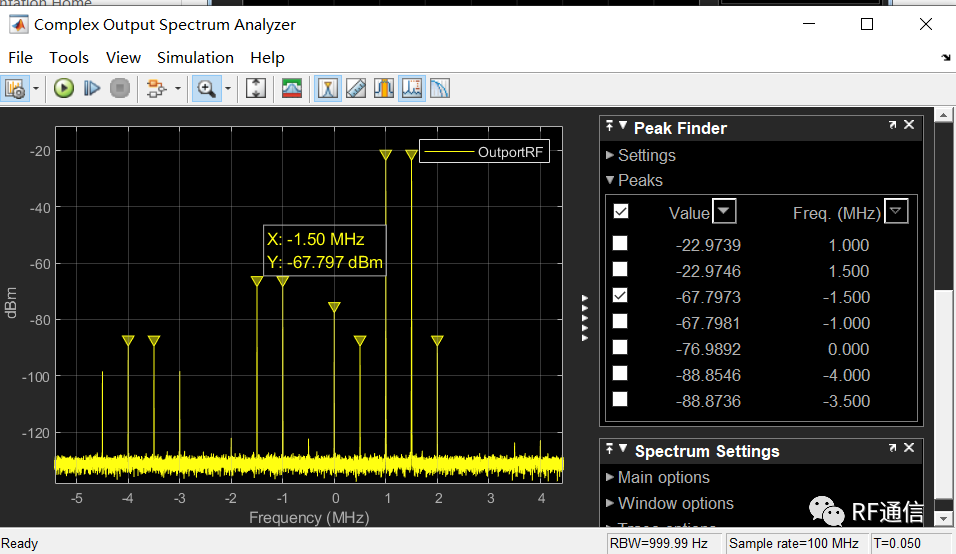Open dropdown next to Spectrum Settings icon

tap(35, 89)
